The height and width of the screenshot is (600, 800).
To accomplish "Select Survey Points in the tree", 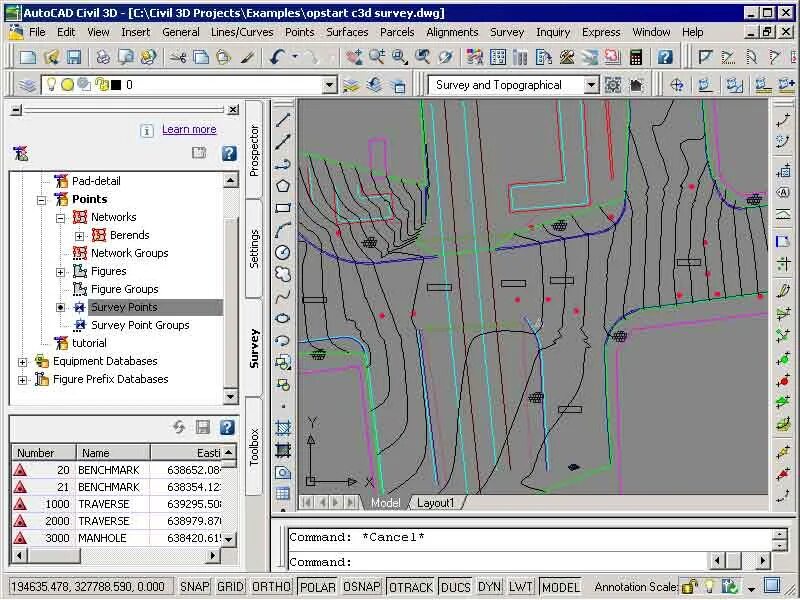I will (x=124, y=307).
